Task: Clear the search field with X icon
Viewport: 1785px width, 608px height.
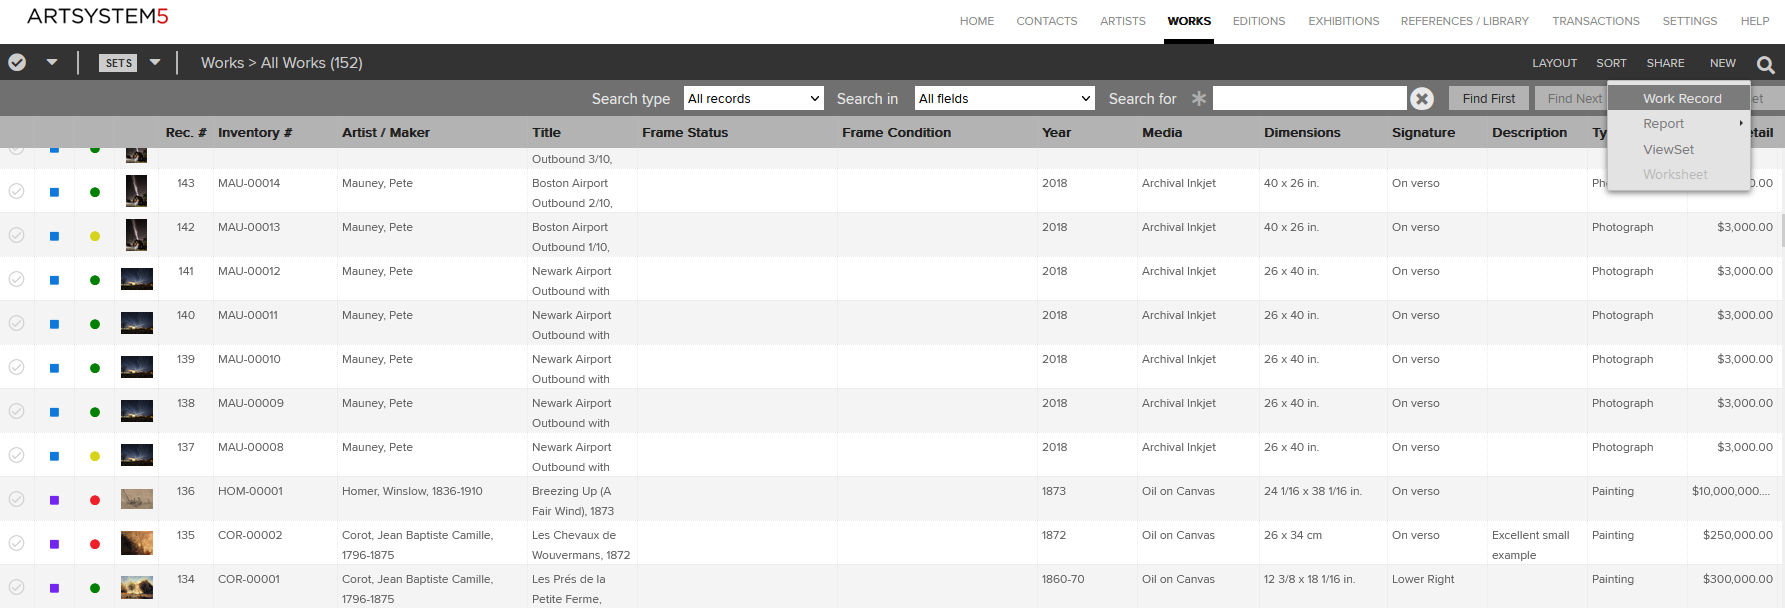Action: point(1422,98)
